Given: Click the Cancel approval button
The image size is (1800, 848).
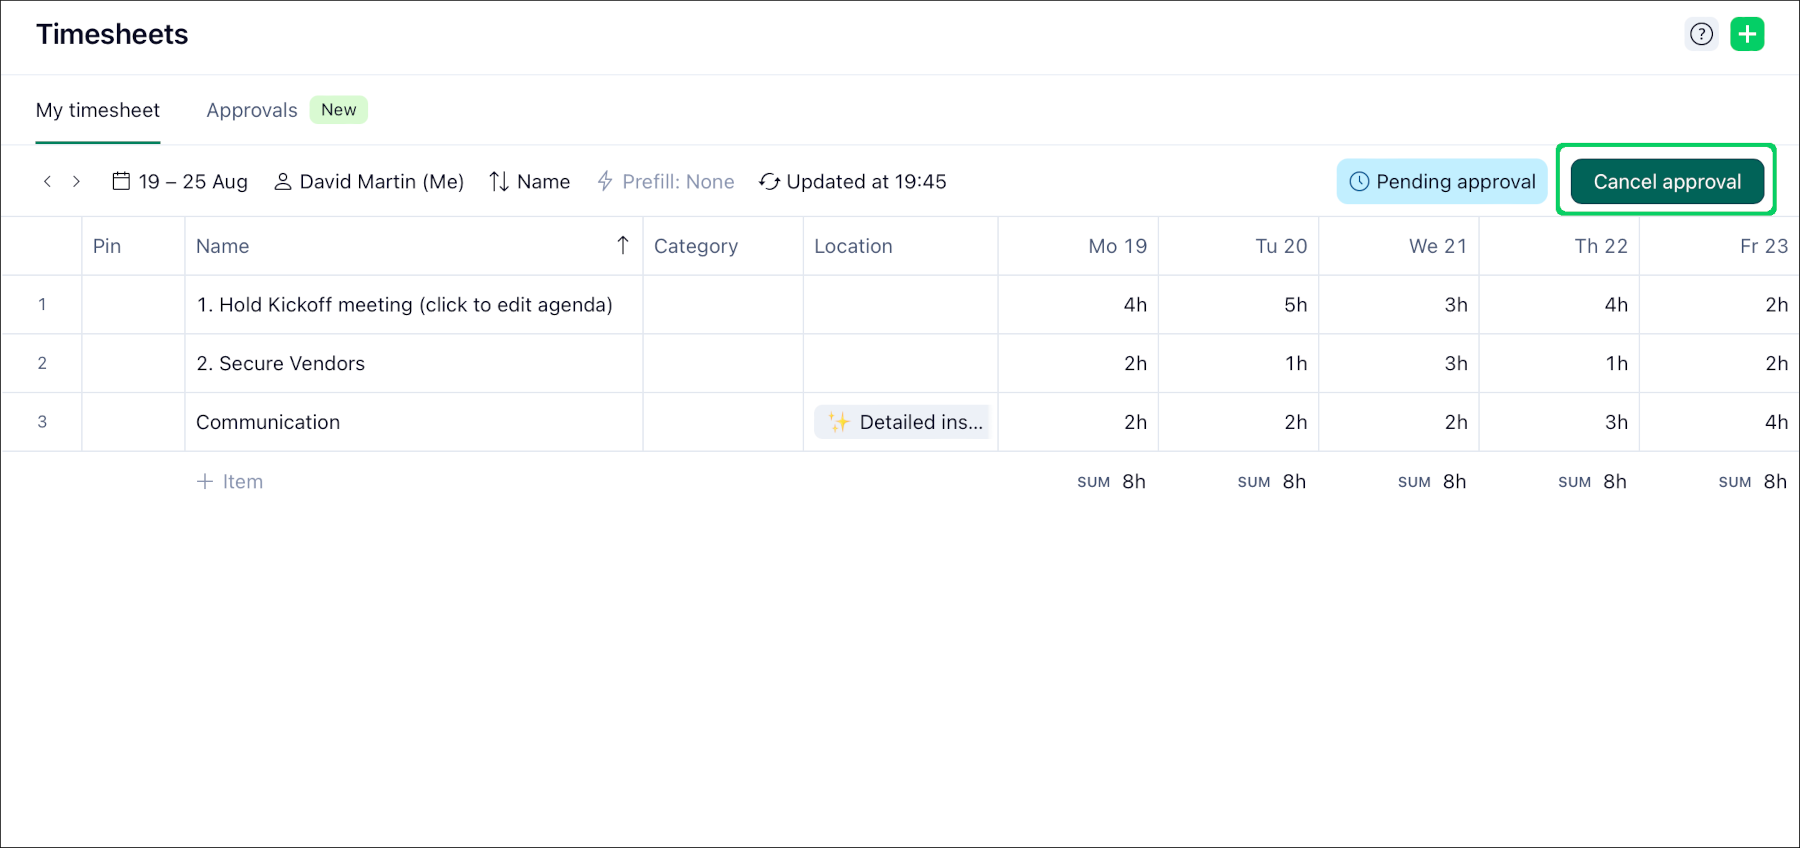Looking at the screenshot, I should click(x=1666, y=181).
